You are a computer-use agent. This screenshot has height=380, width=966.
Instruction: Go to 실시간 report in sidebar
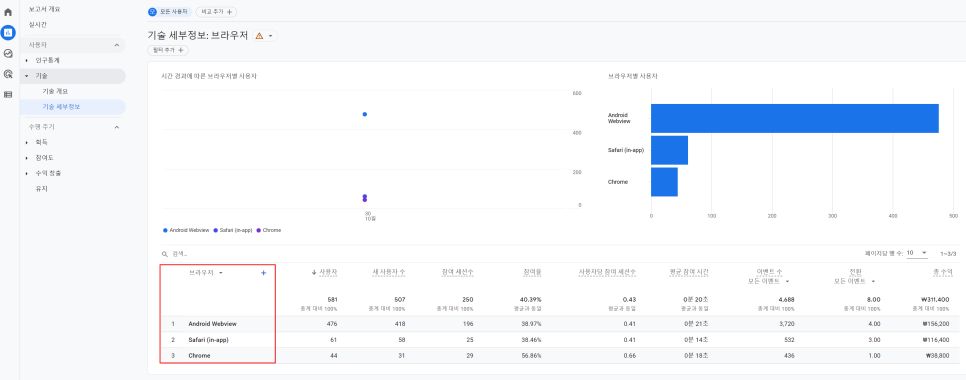38,25
